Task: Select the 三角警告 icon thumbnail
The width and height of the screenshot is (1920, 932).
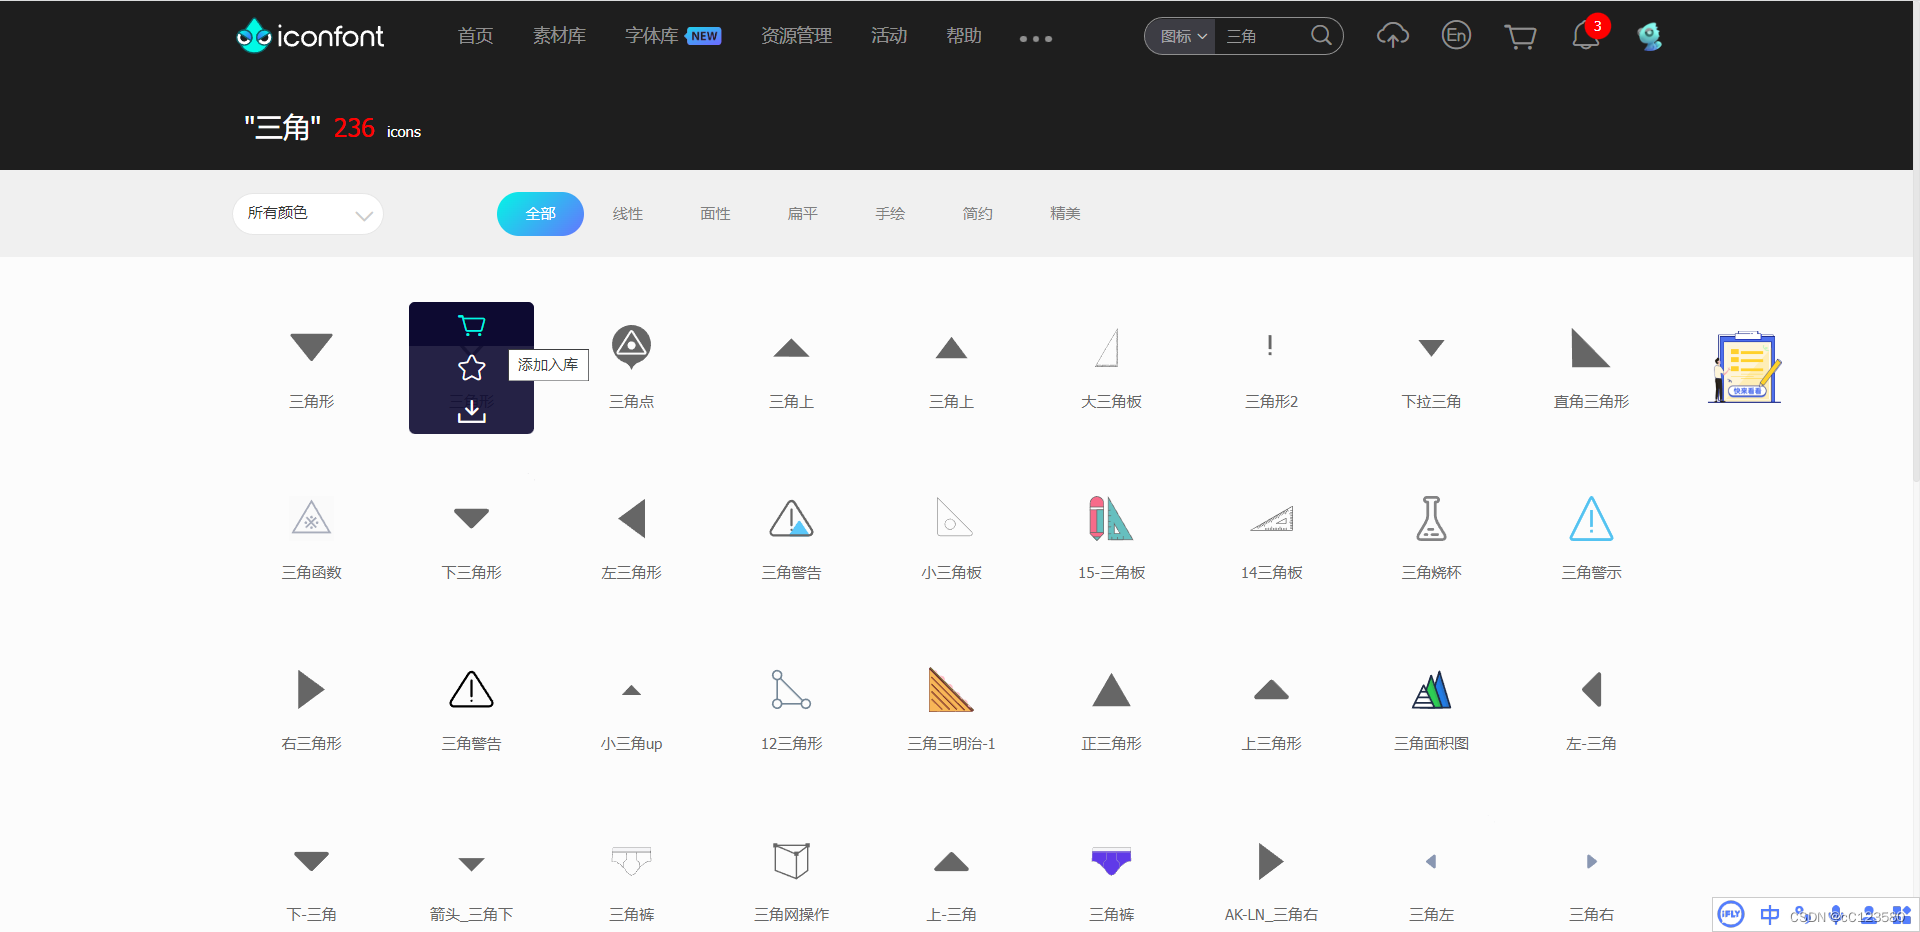Action: [x=791, y=518]
